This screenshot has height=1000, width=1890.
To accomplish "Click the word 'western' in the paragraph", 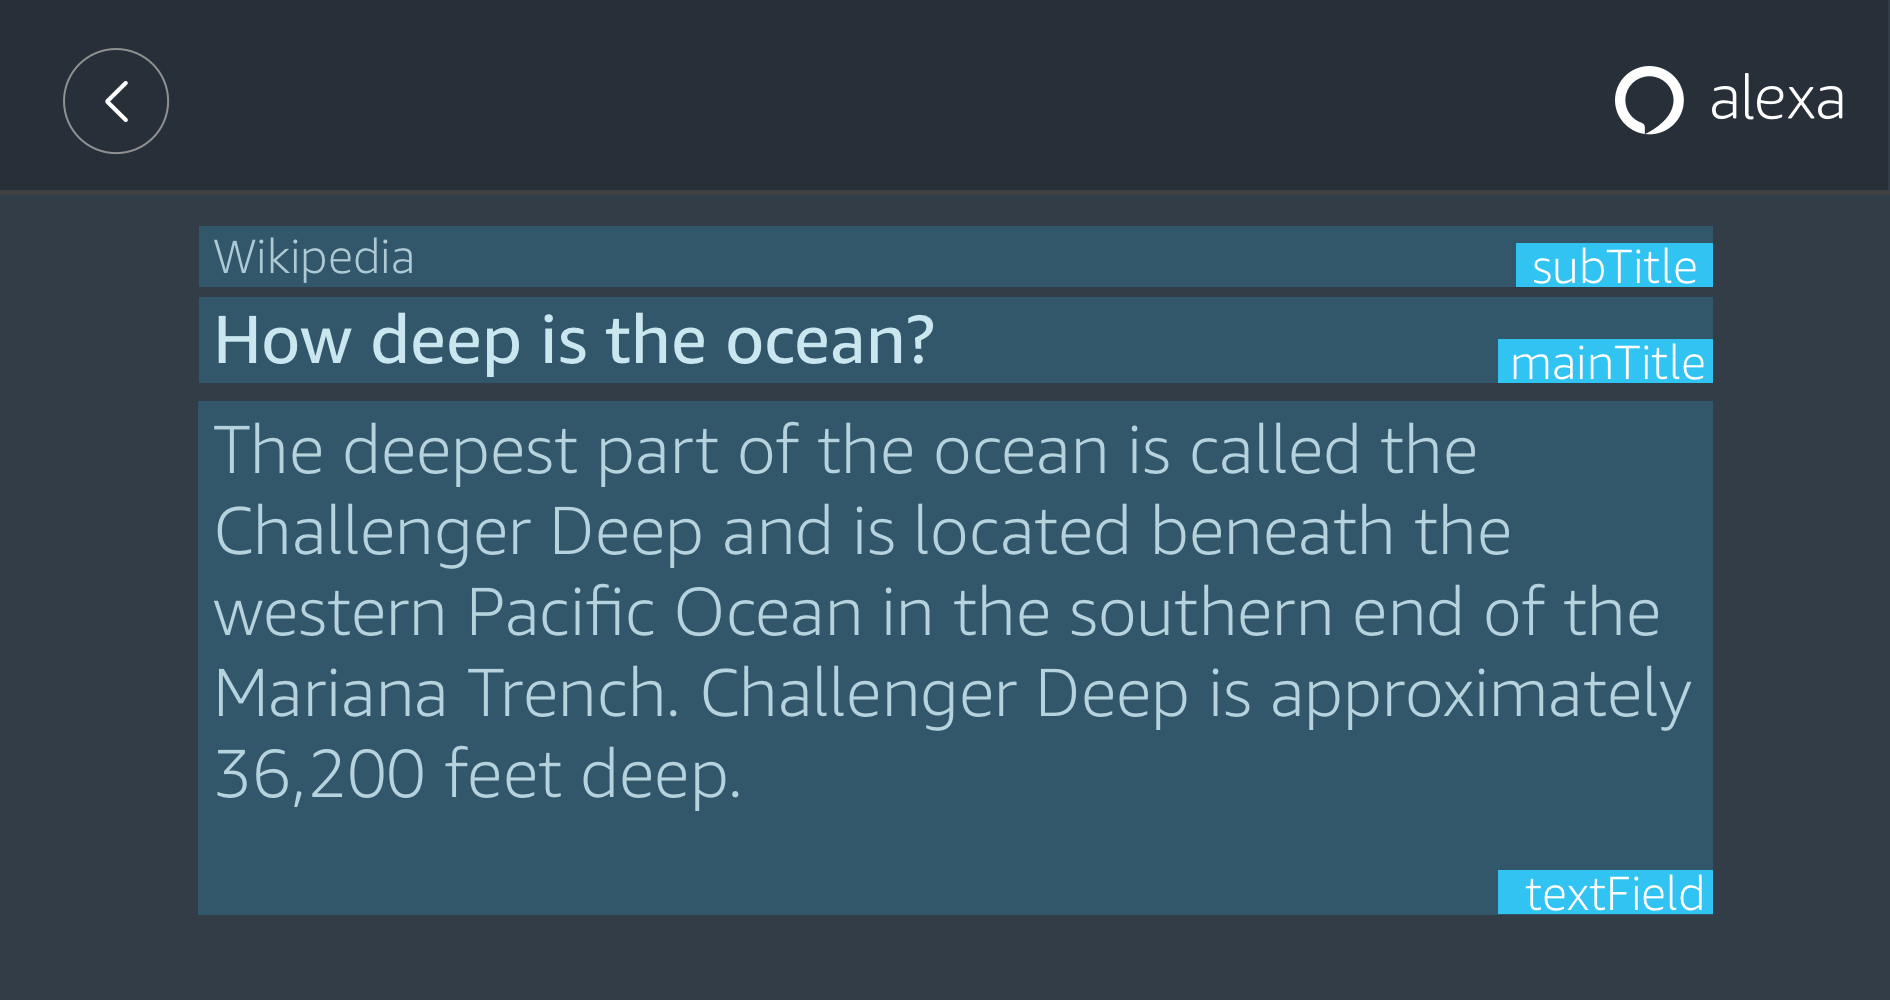I will click(330, 612).
